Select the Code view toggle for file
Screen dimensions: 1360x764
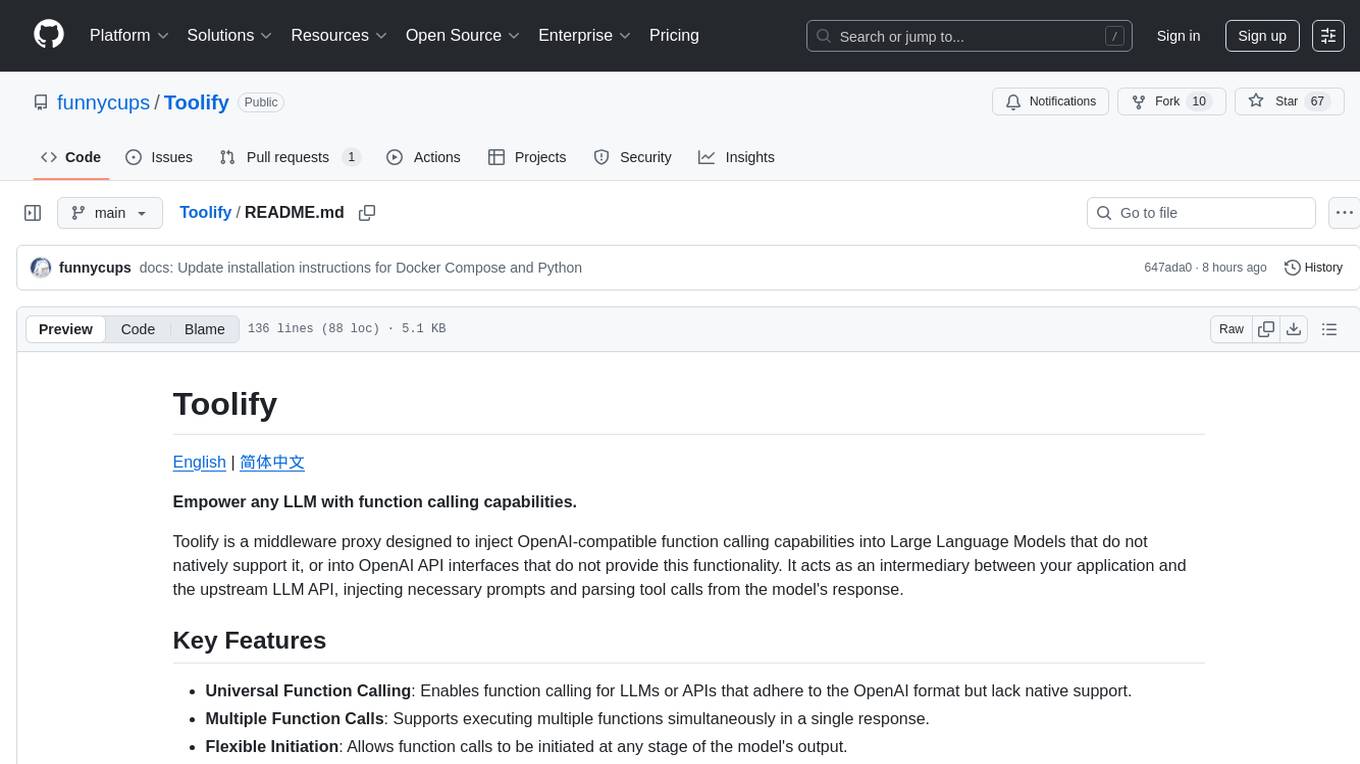point(138,329)
